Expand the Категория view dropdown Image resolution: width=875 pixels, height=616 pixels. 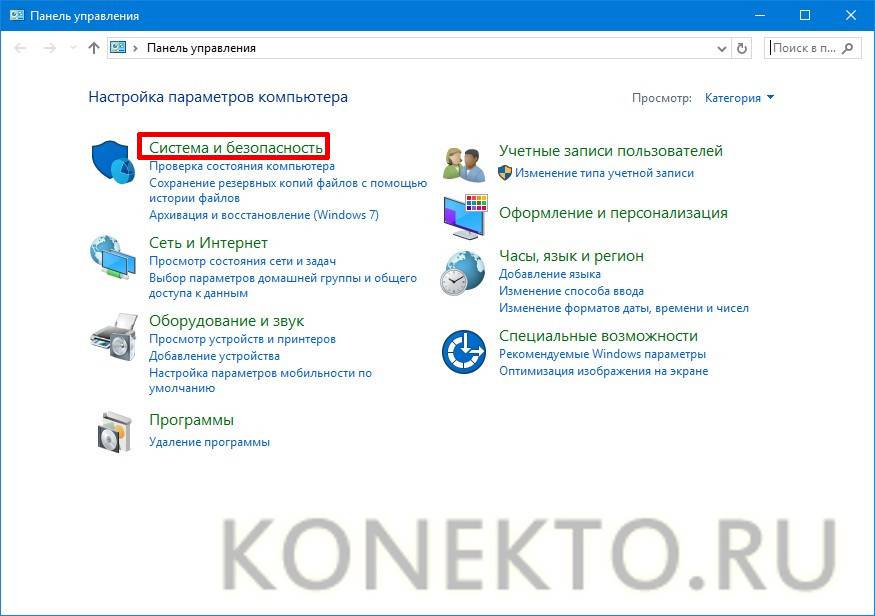tap(739, 98)
